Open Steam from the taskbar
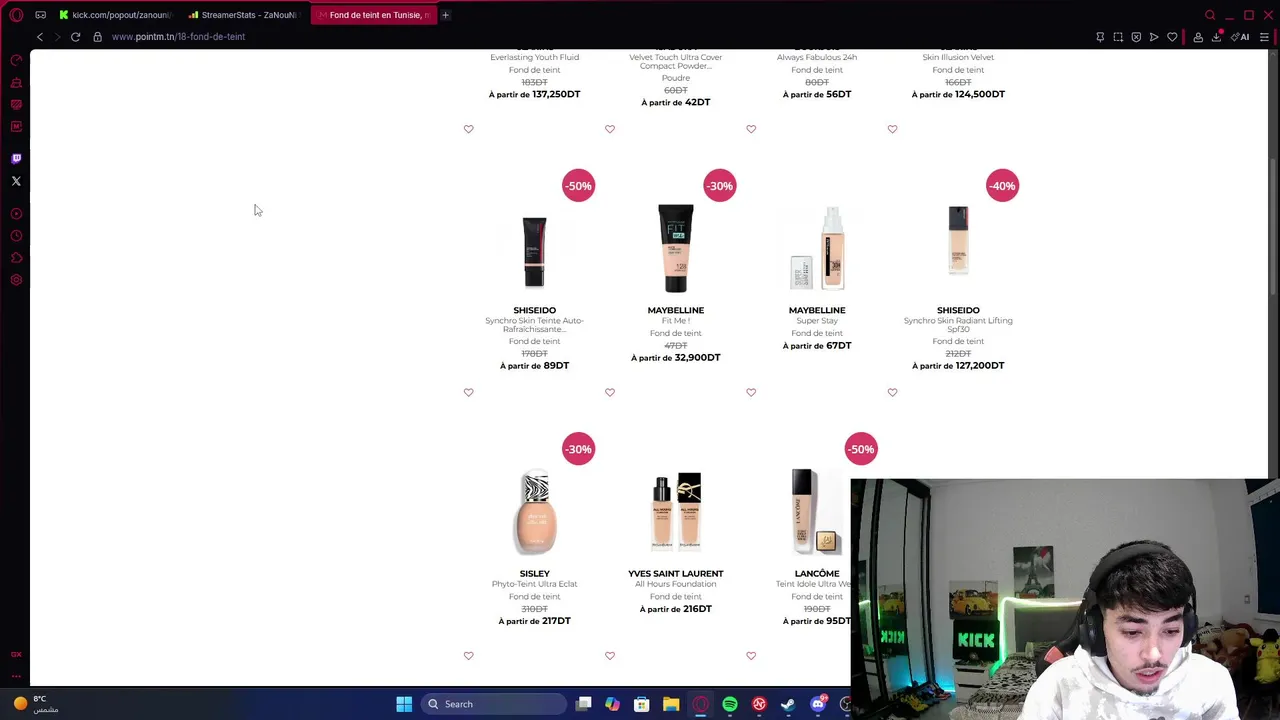This screenshot has width=1280, height=720. 788,704
